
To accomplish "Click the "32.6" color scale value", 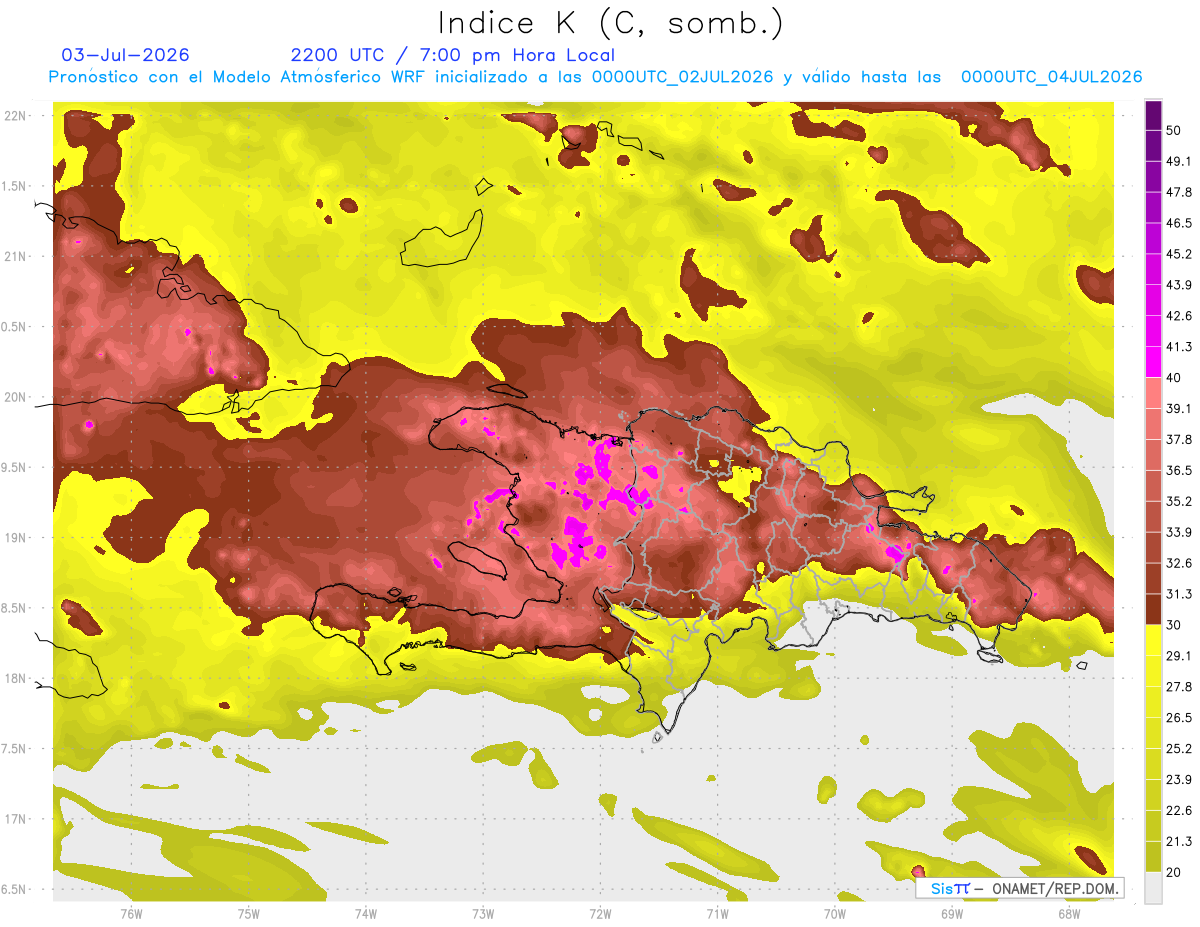I will [1178, 563].
